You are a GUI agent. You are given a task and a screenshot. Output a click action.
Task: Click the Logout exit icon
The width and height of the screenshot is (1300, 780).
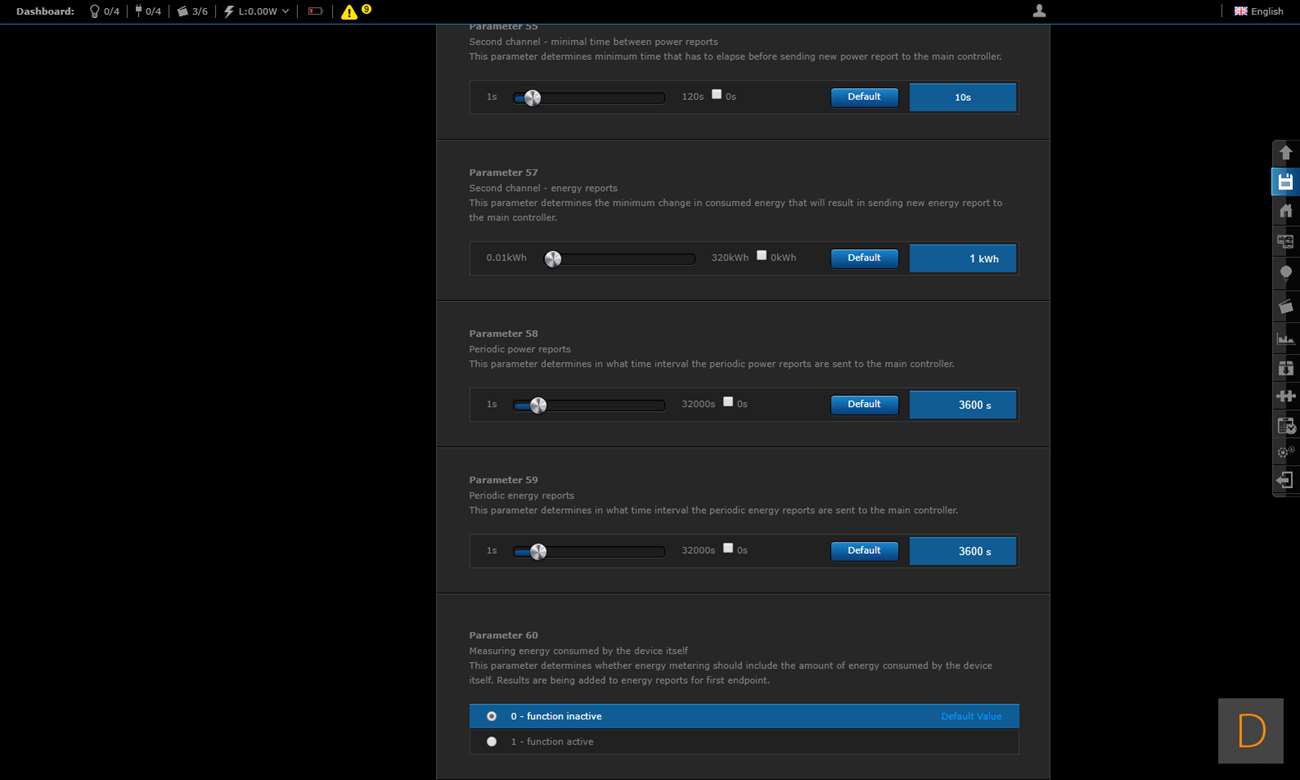click(x=1285, y=481)
